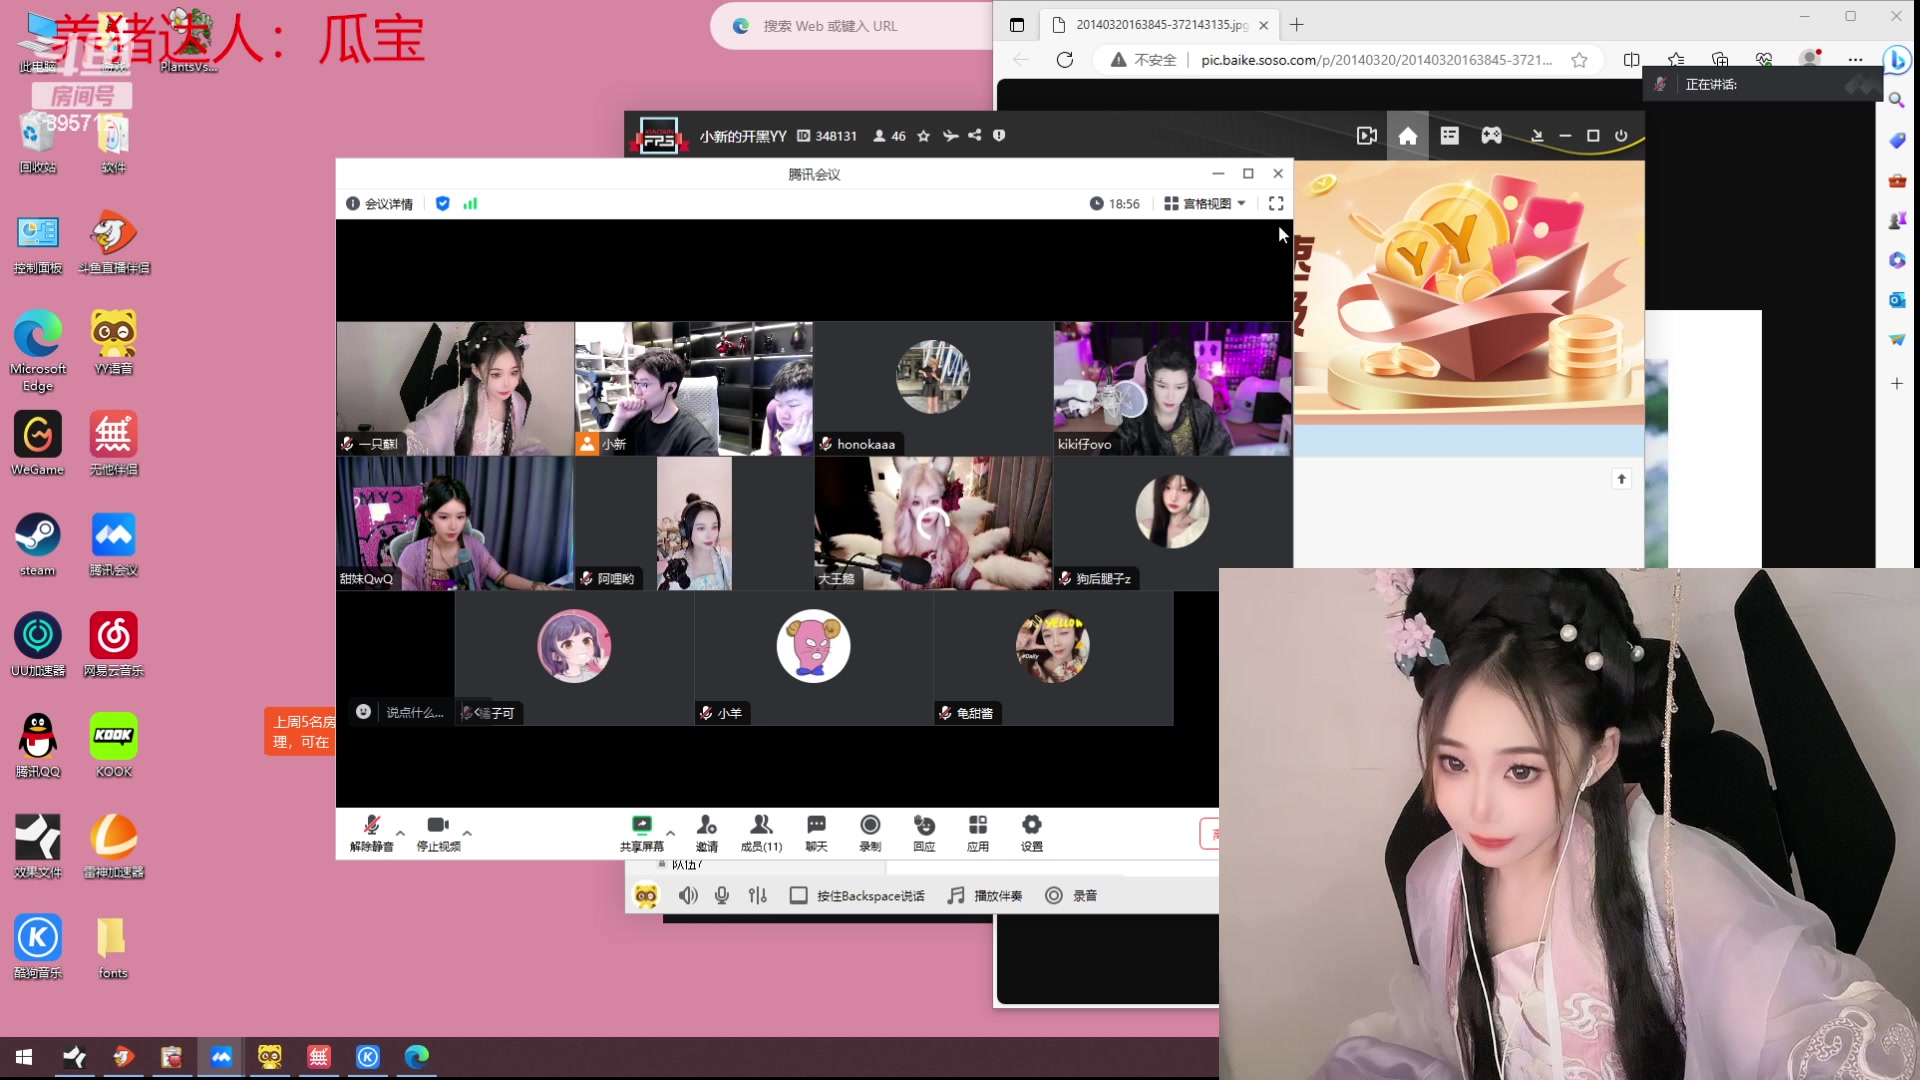Open the 应用 apps icon
The height and width of the screenshot is (1080, 1920).
[x=978, y=832]
